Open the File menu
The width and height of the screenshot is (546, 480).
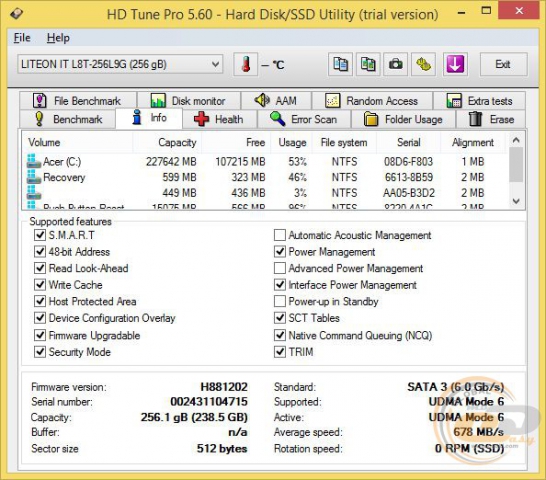(22, 38)
